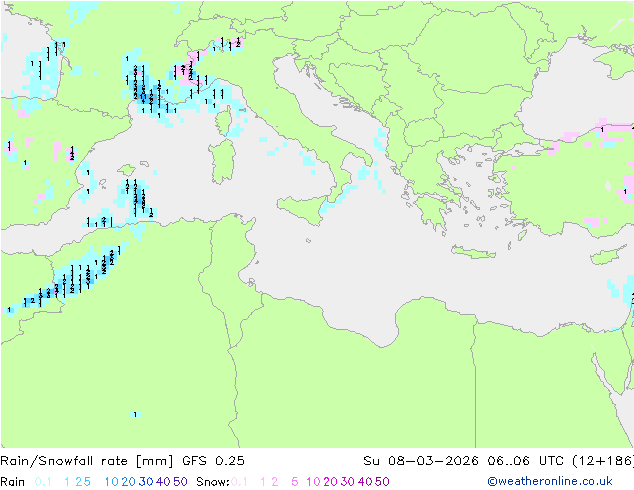Click the "Rain" legend label
This screenshot has width=634, height=490.
13,482
